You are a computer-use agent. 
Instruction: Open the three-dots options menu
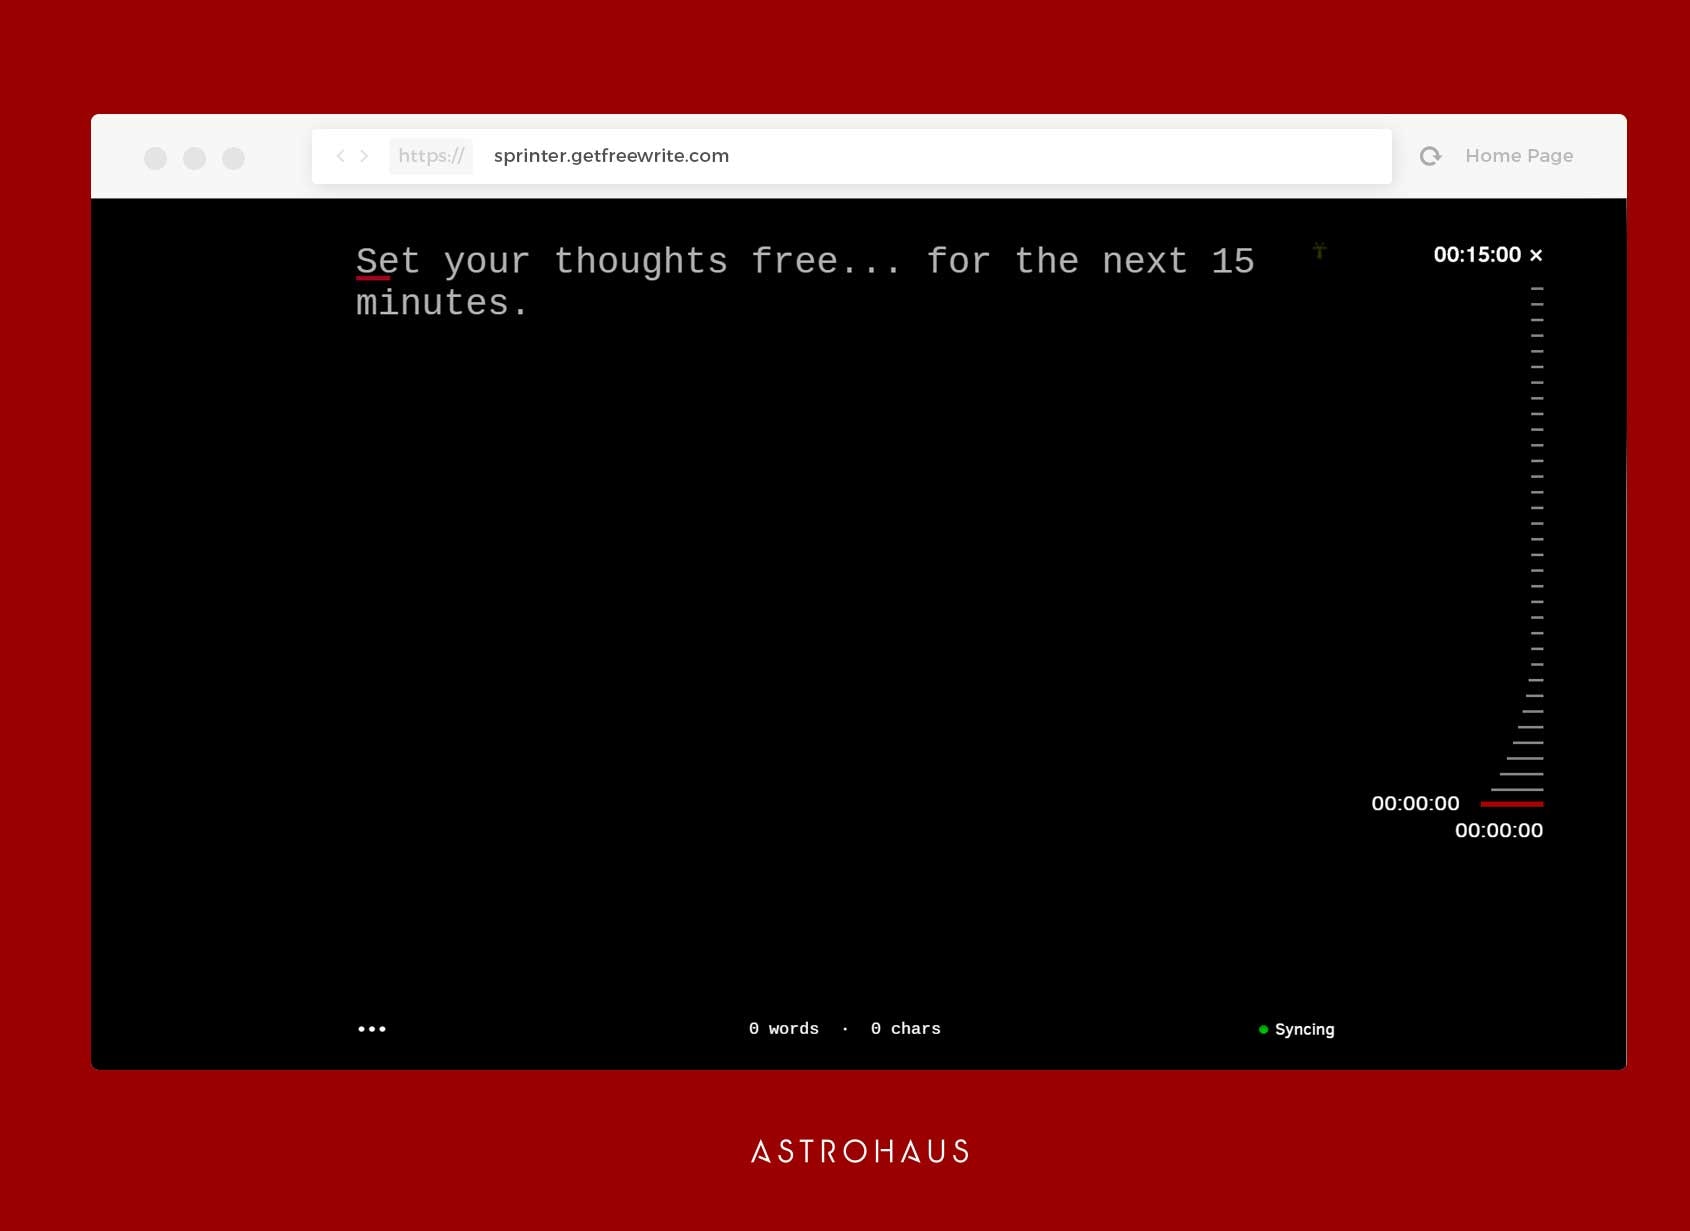[372, 1029]
